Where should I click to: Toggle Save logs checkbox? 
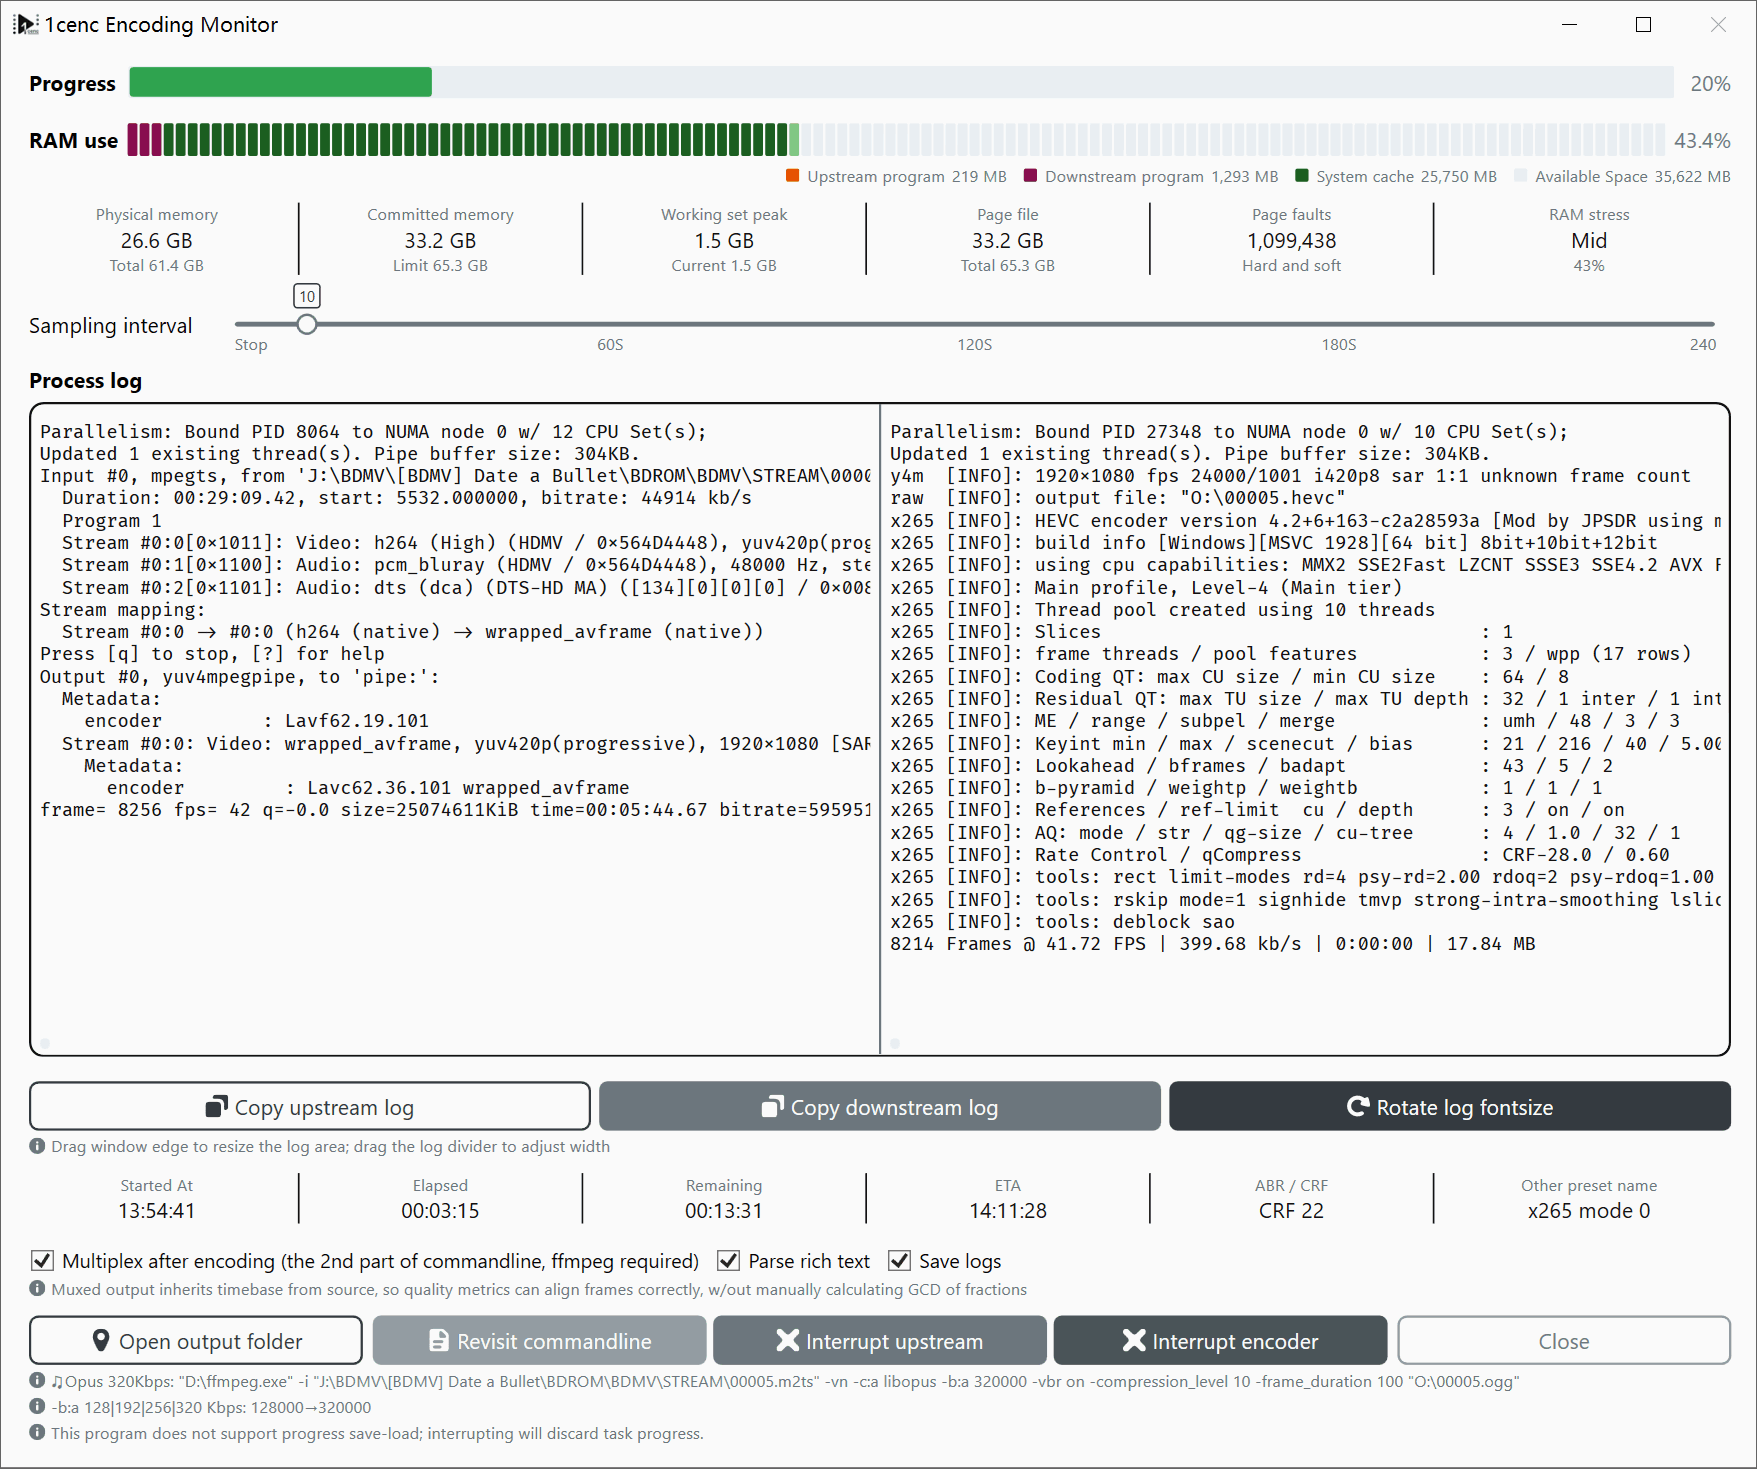tap(900, 1261)
